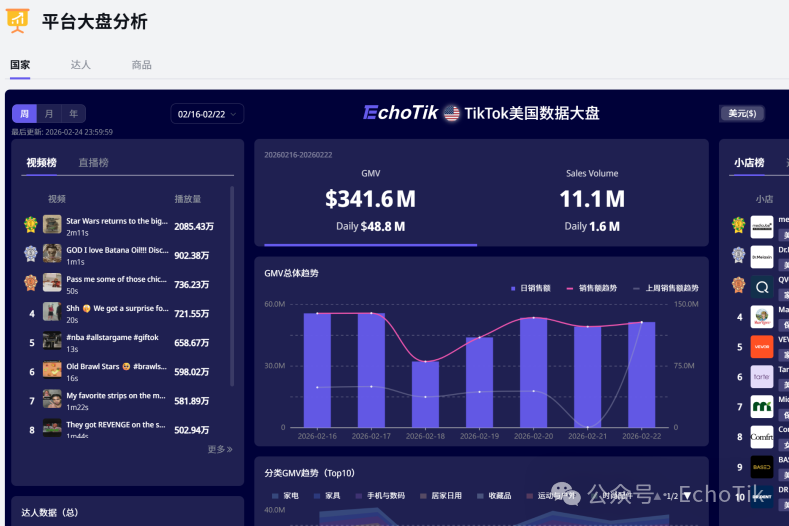Switch period to 月 (month)

coord(49,114)
